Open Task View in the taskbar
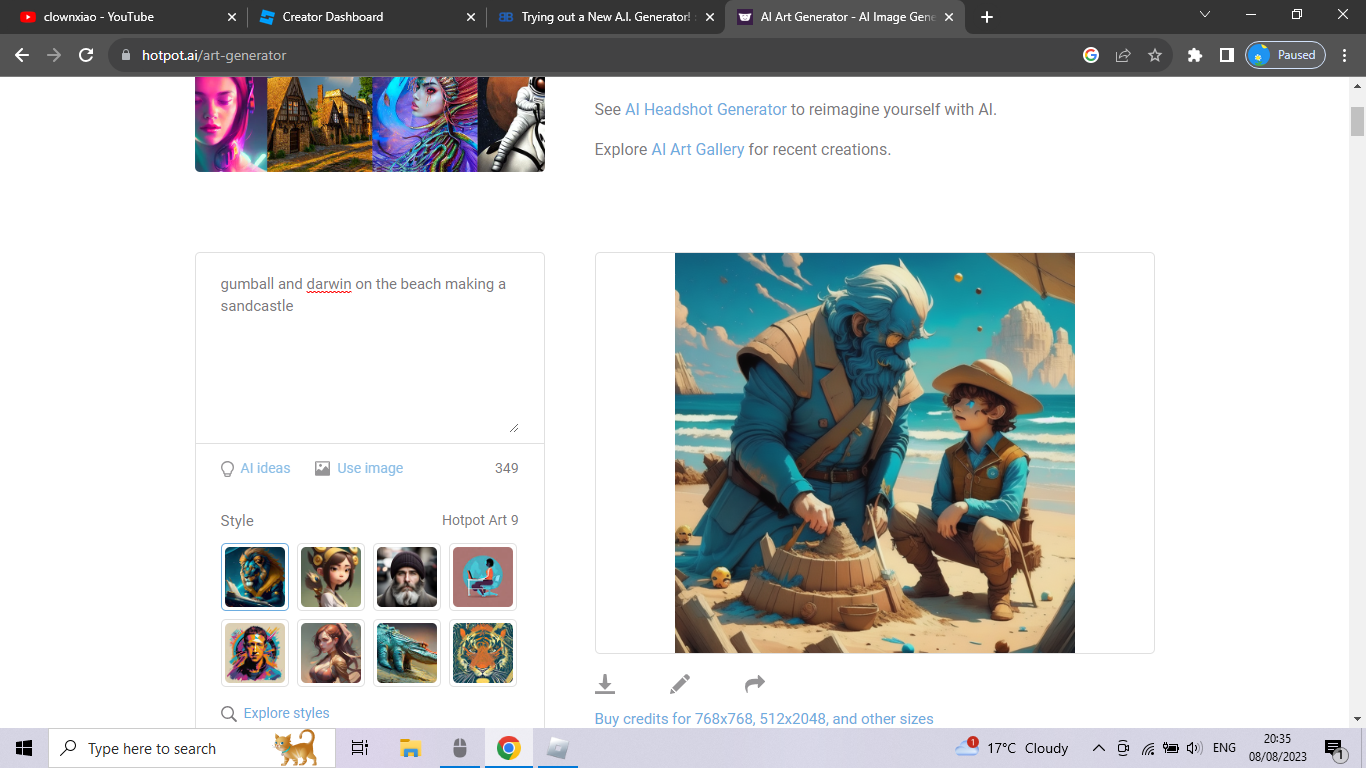The image size is (1366, 768). point(360,748)
